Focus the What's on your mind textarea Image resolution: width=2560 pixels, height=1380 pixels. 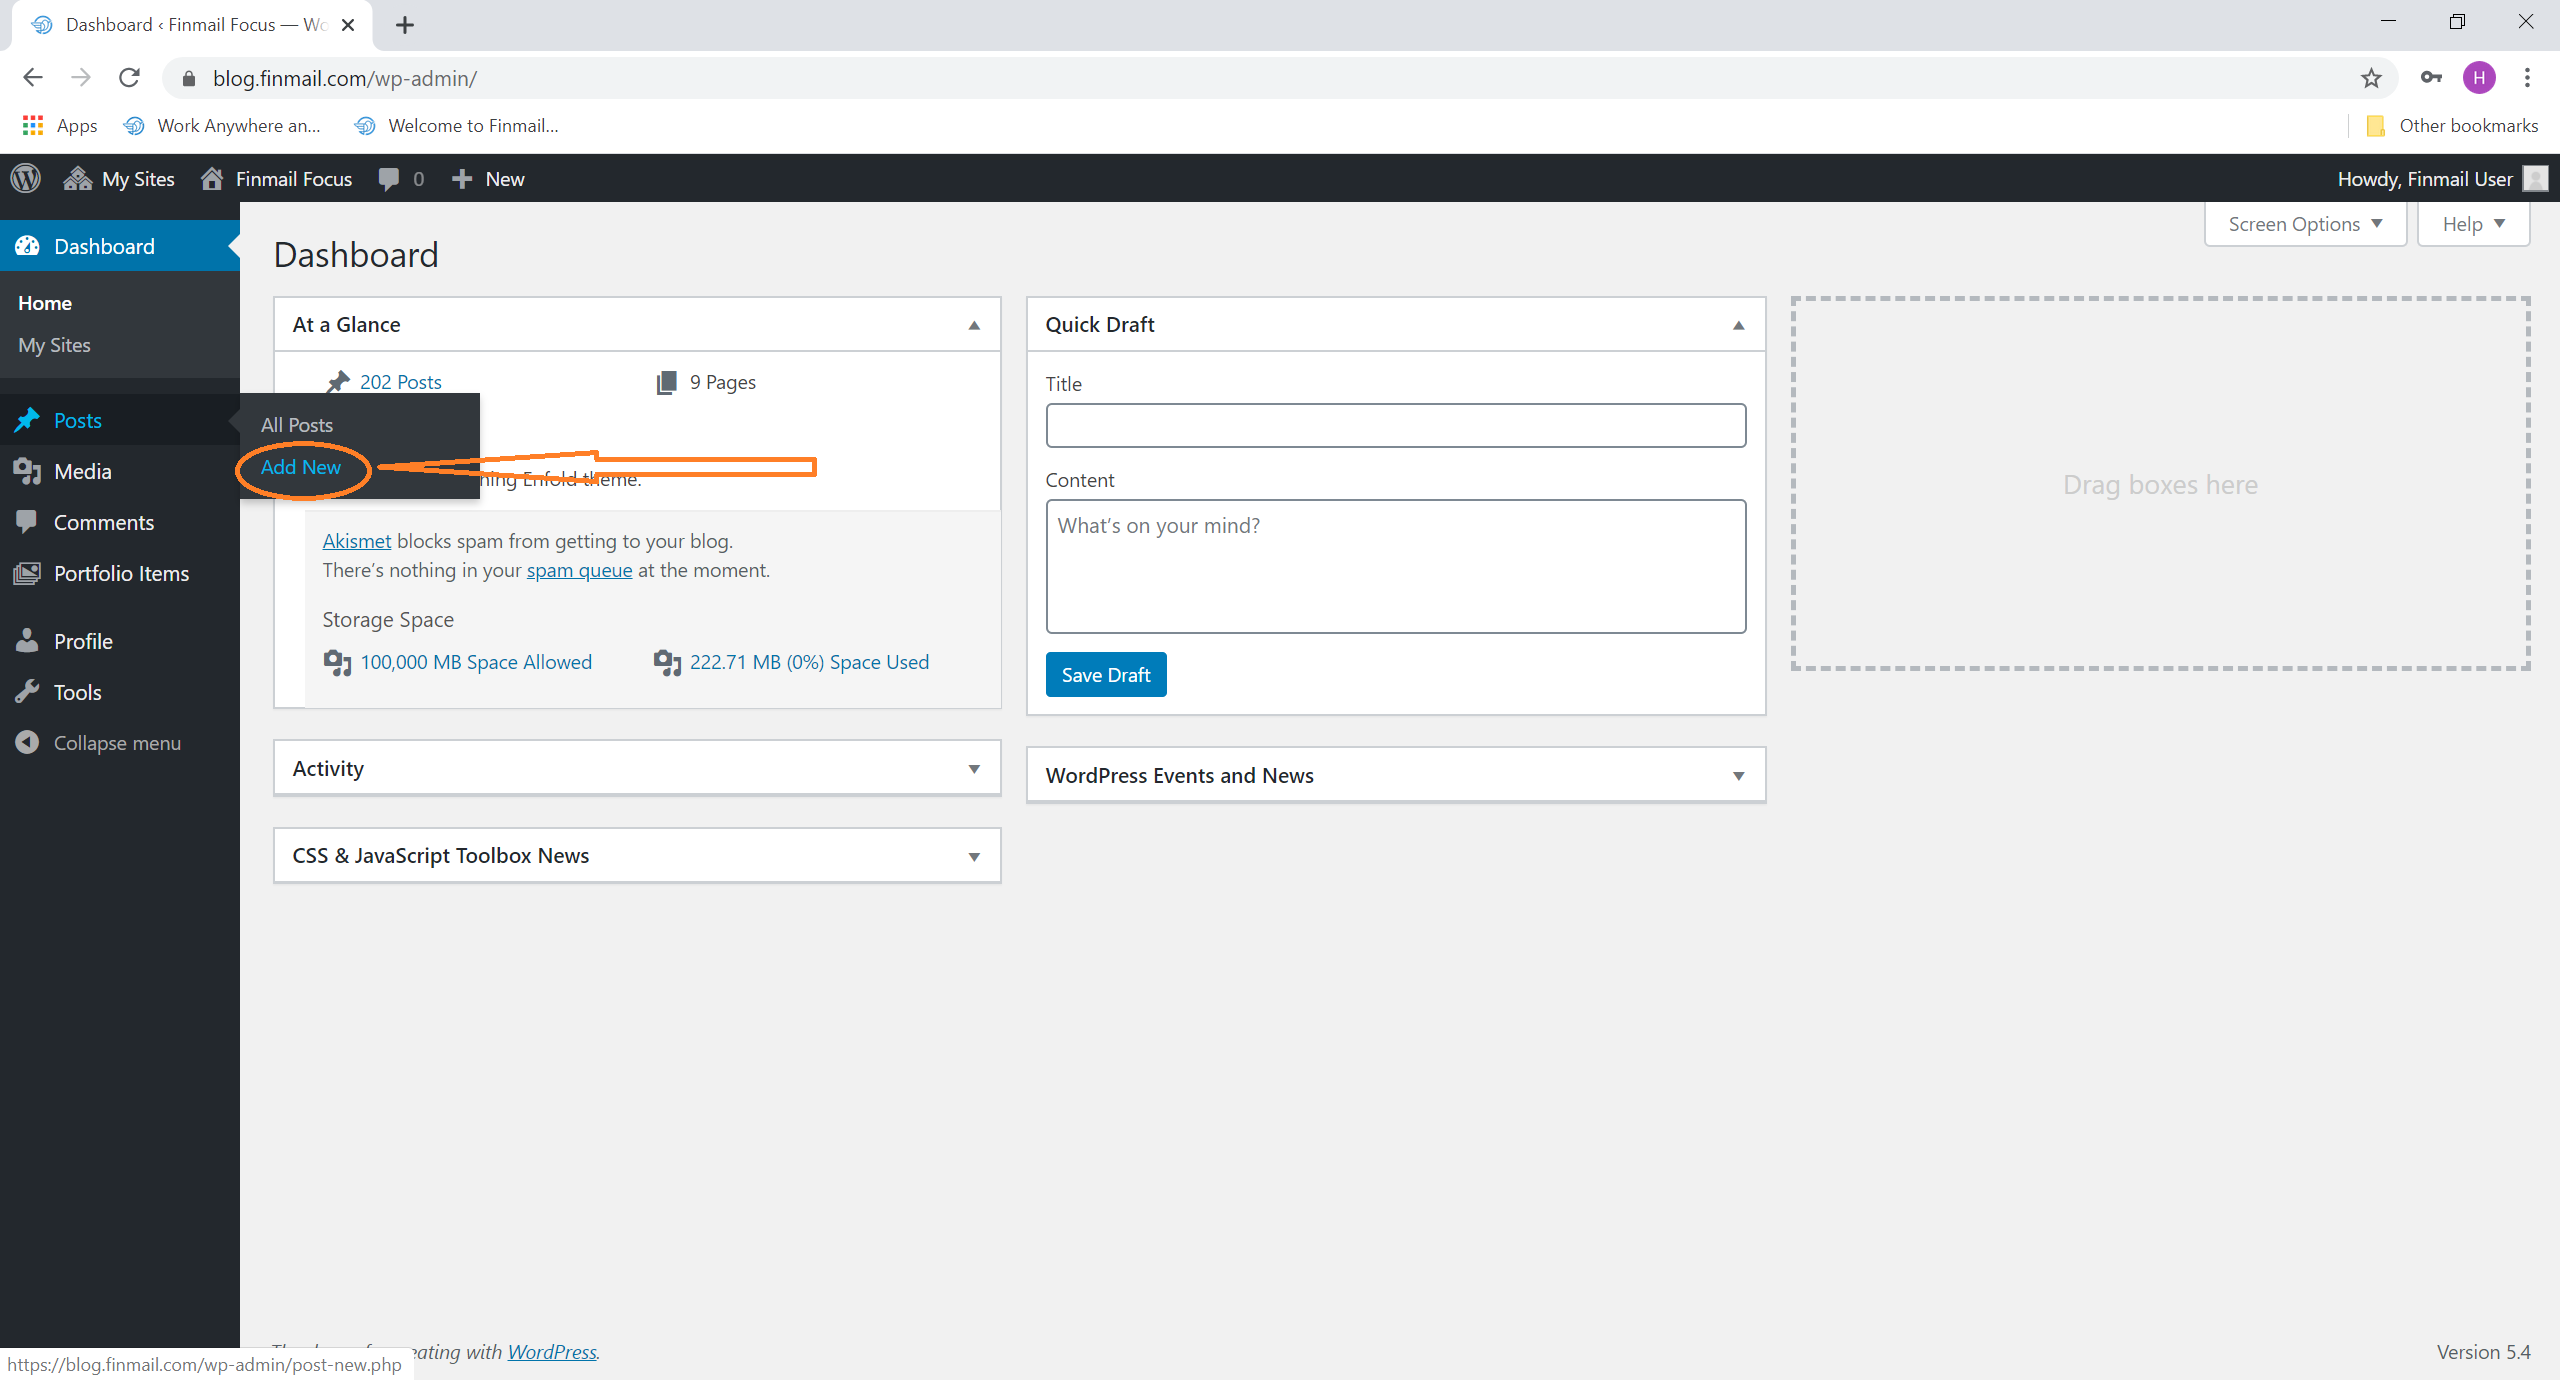(x=1396, y=566)
